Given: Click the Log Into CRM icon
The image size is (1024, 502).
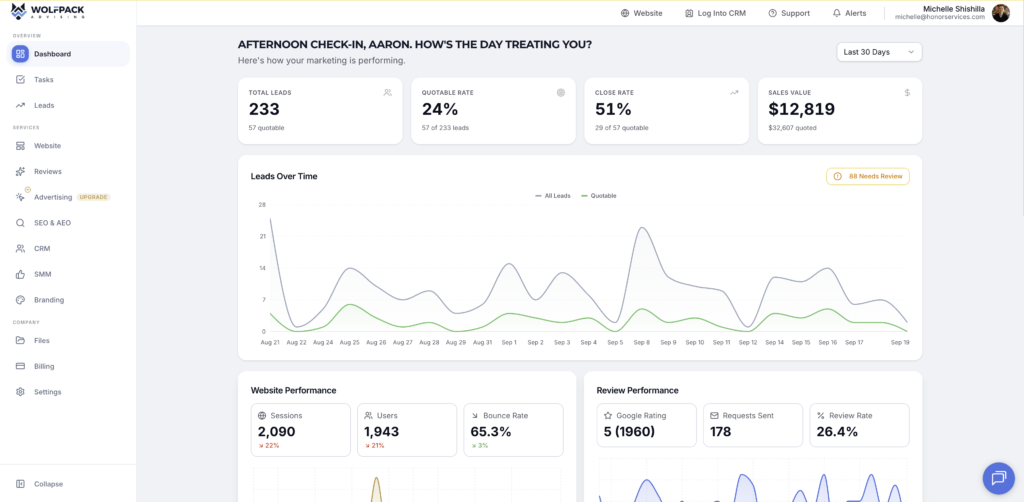Looking at the screenshot, I should pyautogui.click(x=689, y=13).
